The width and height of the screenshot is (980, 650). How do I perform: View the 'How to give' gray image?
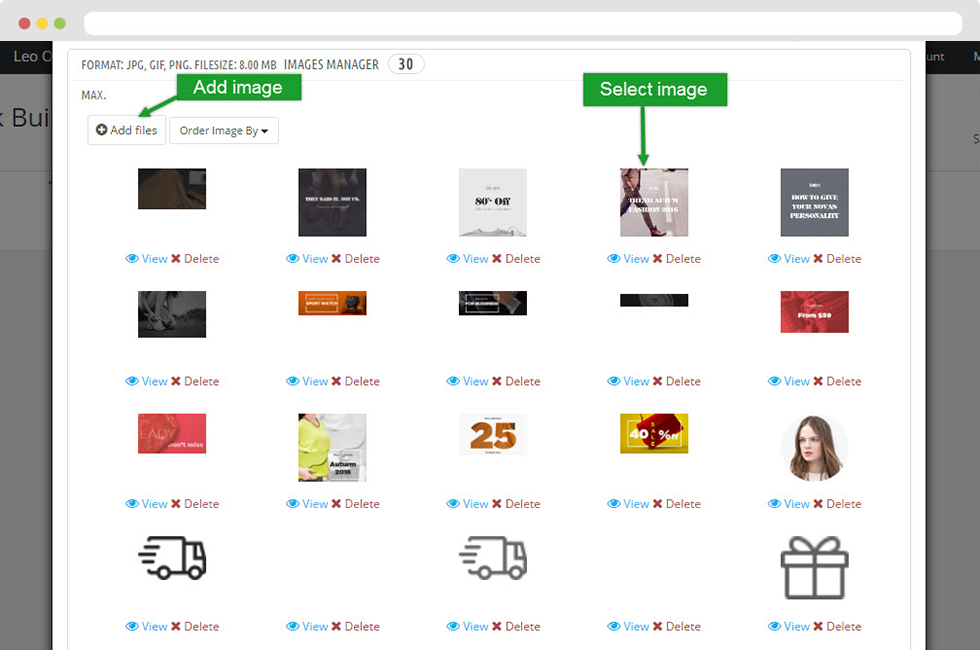pyautogui.click(x=789, y=259)
